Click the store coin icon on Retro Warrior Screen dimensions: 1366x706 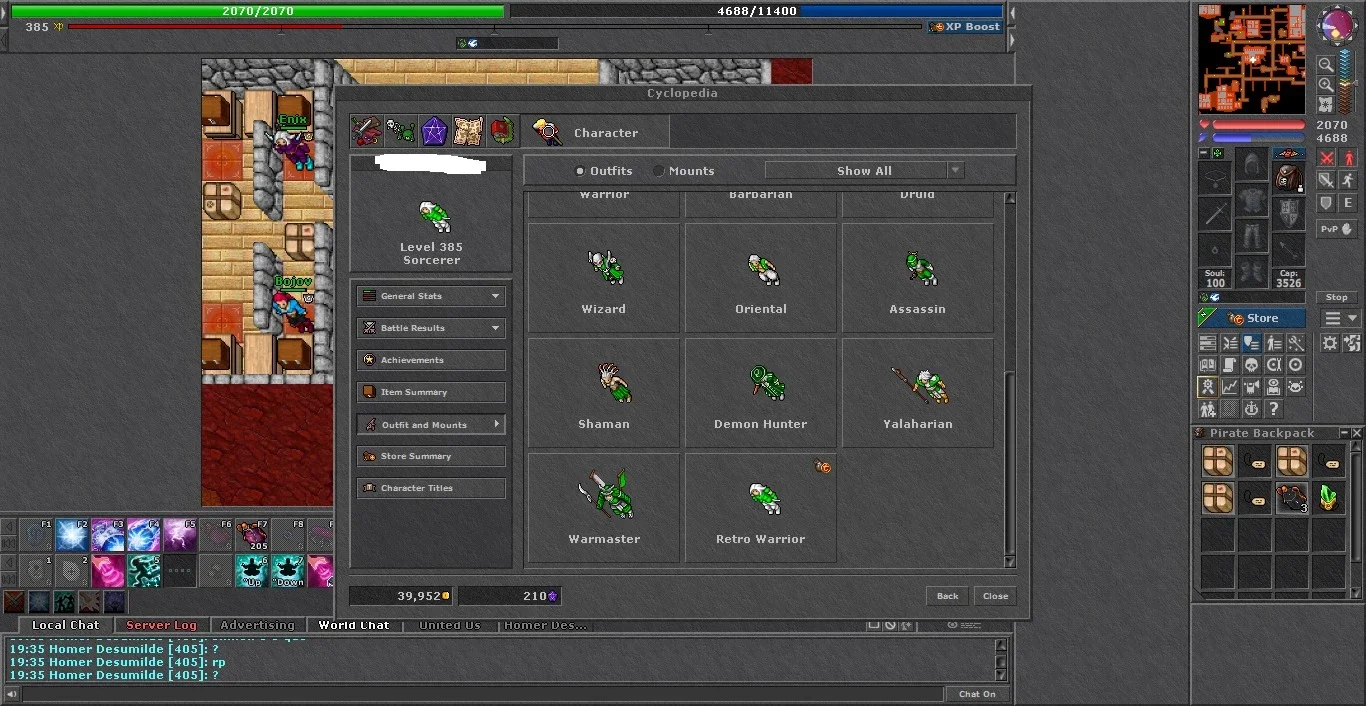click(x=823, y=467)
